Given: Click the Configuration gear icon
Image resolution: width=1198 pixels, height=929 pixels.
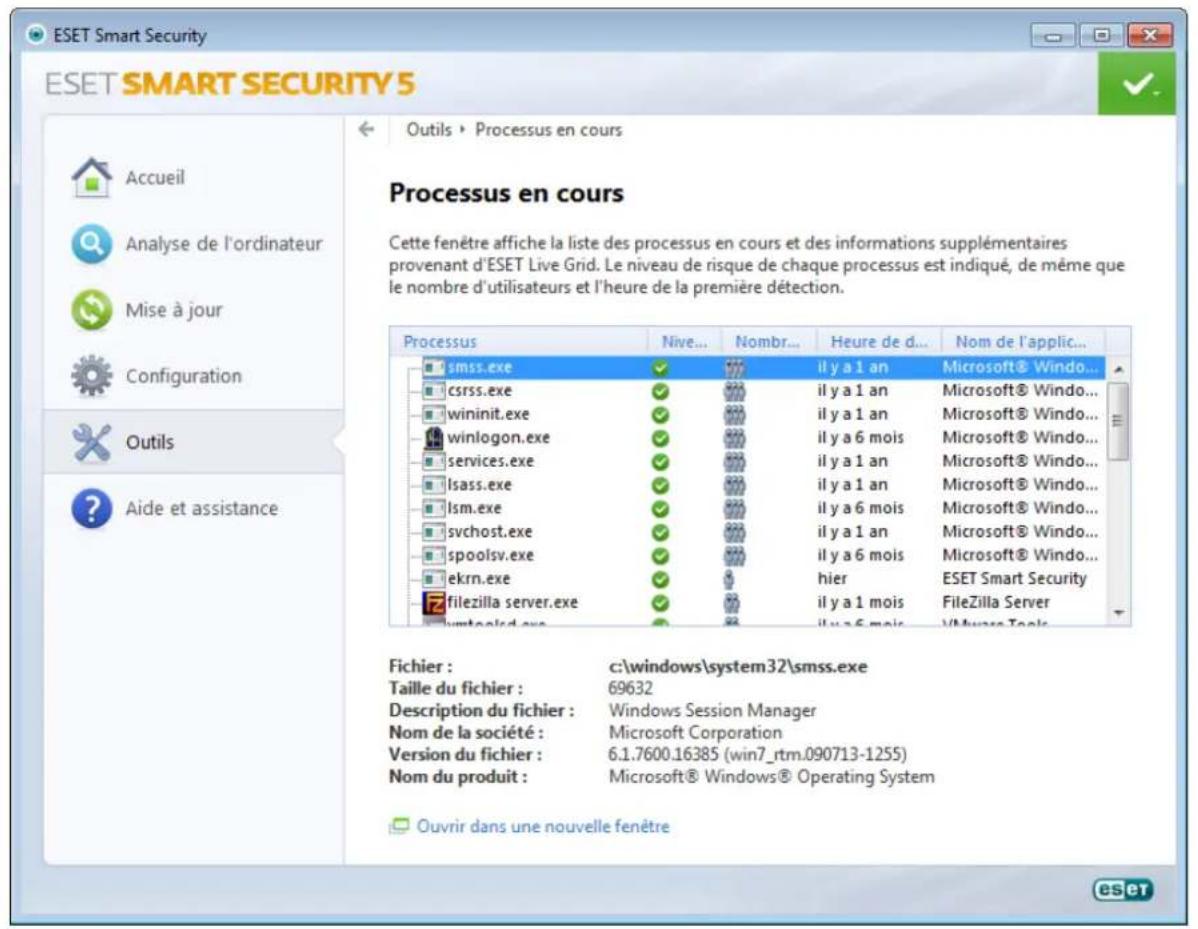Looking at the screenshot, I should (92, 376).
